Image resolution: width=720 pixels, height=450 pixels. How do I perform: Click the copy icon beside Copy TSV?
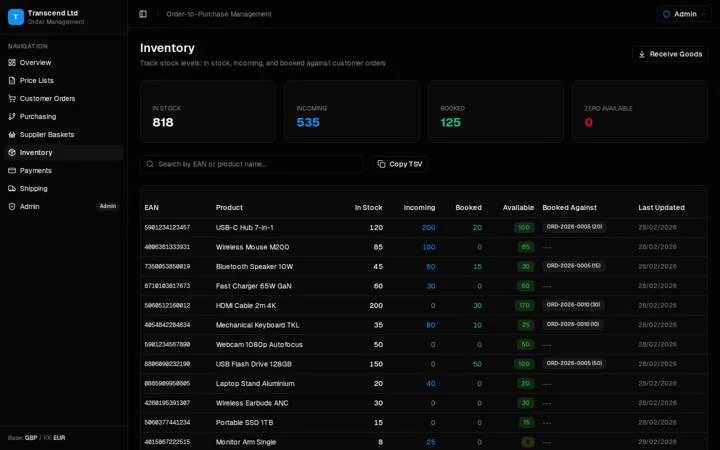(381, 164)
